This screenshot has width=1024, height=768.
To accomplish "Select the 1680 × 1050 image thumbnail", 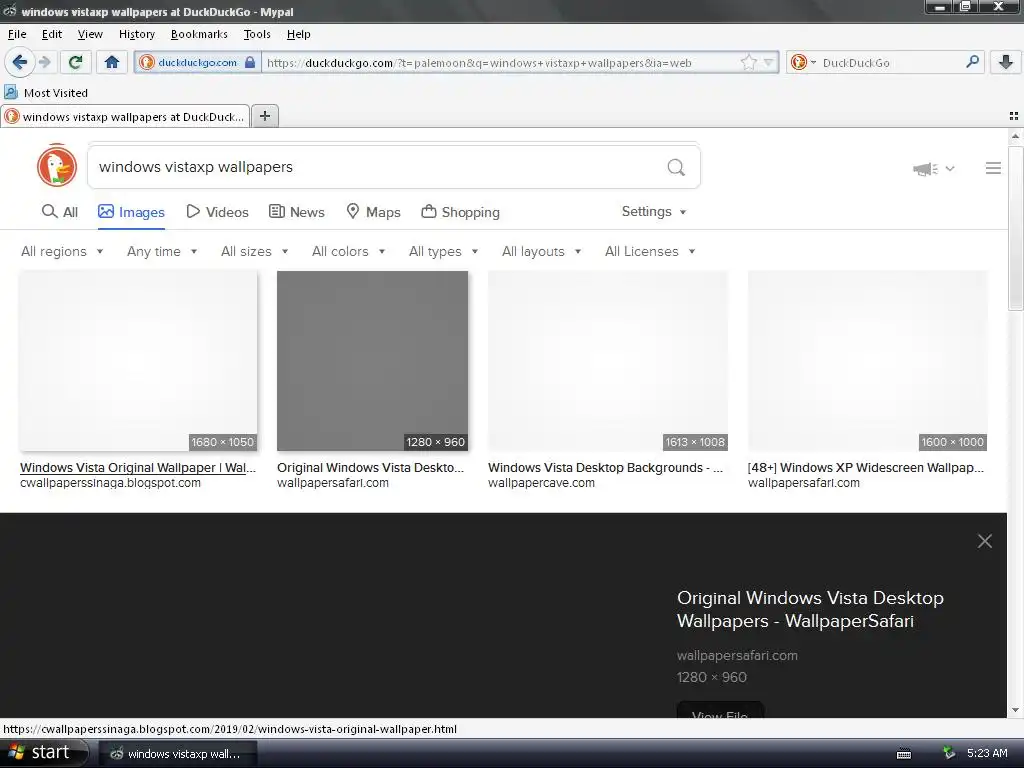I will pyautogui.click(x=138, y=360).
